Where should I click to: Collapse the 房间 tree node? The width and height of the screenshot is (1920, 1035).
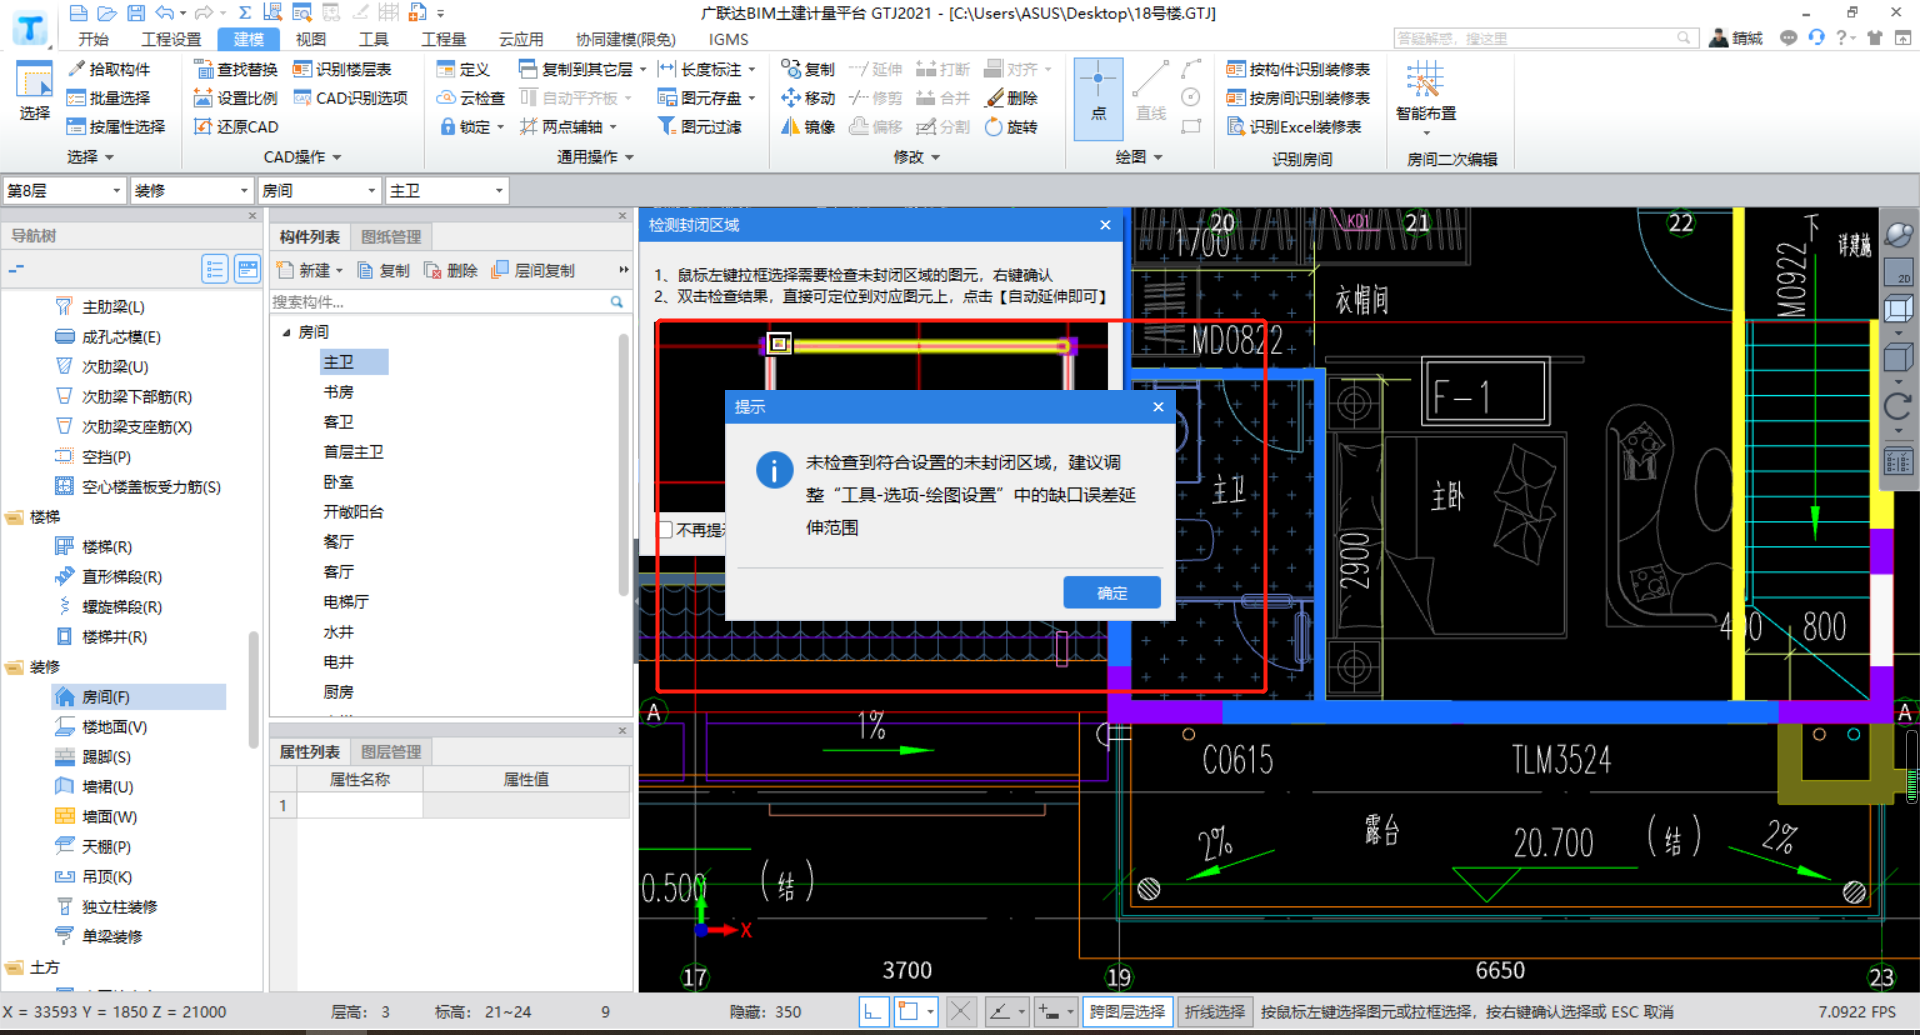[286, 332]
